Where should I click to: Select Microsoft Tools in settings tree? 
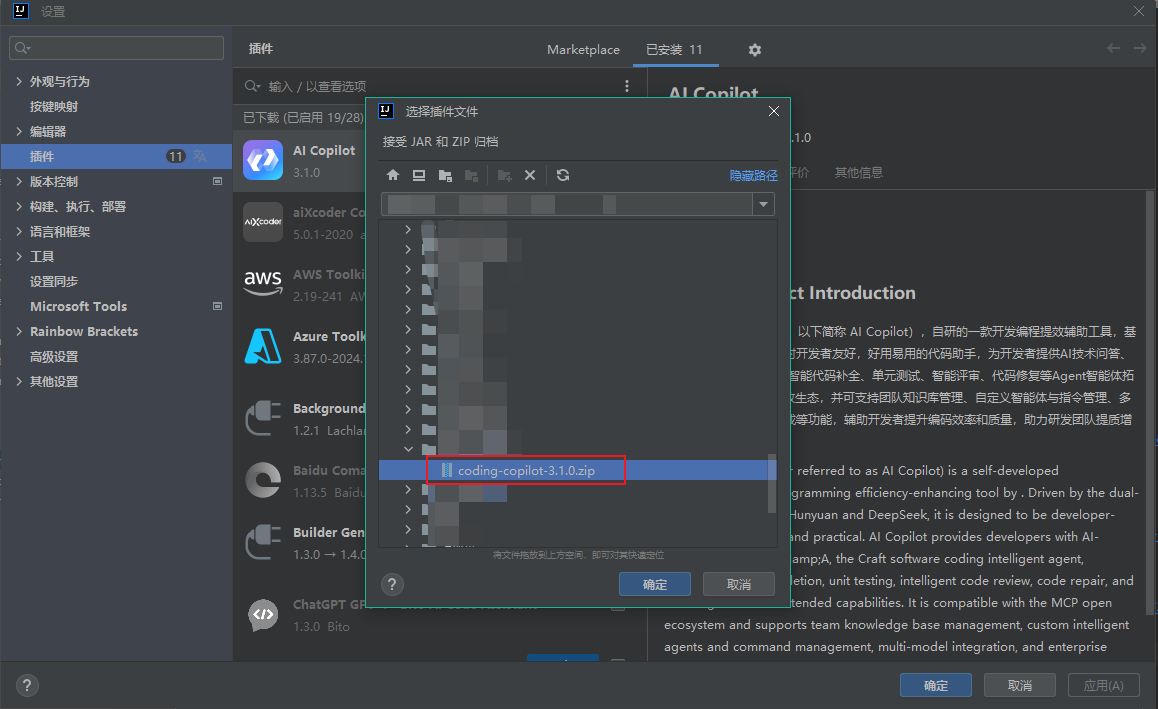pos(78,306)
